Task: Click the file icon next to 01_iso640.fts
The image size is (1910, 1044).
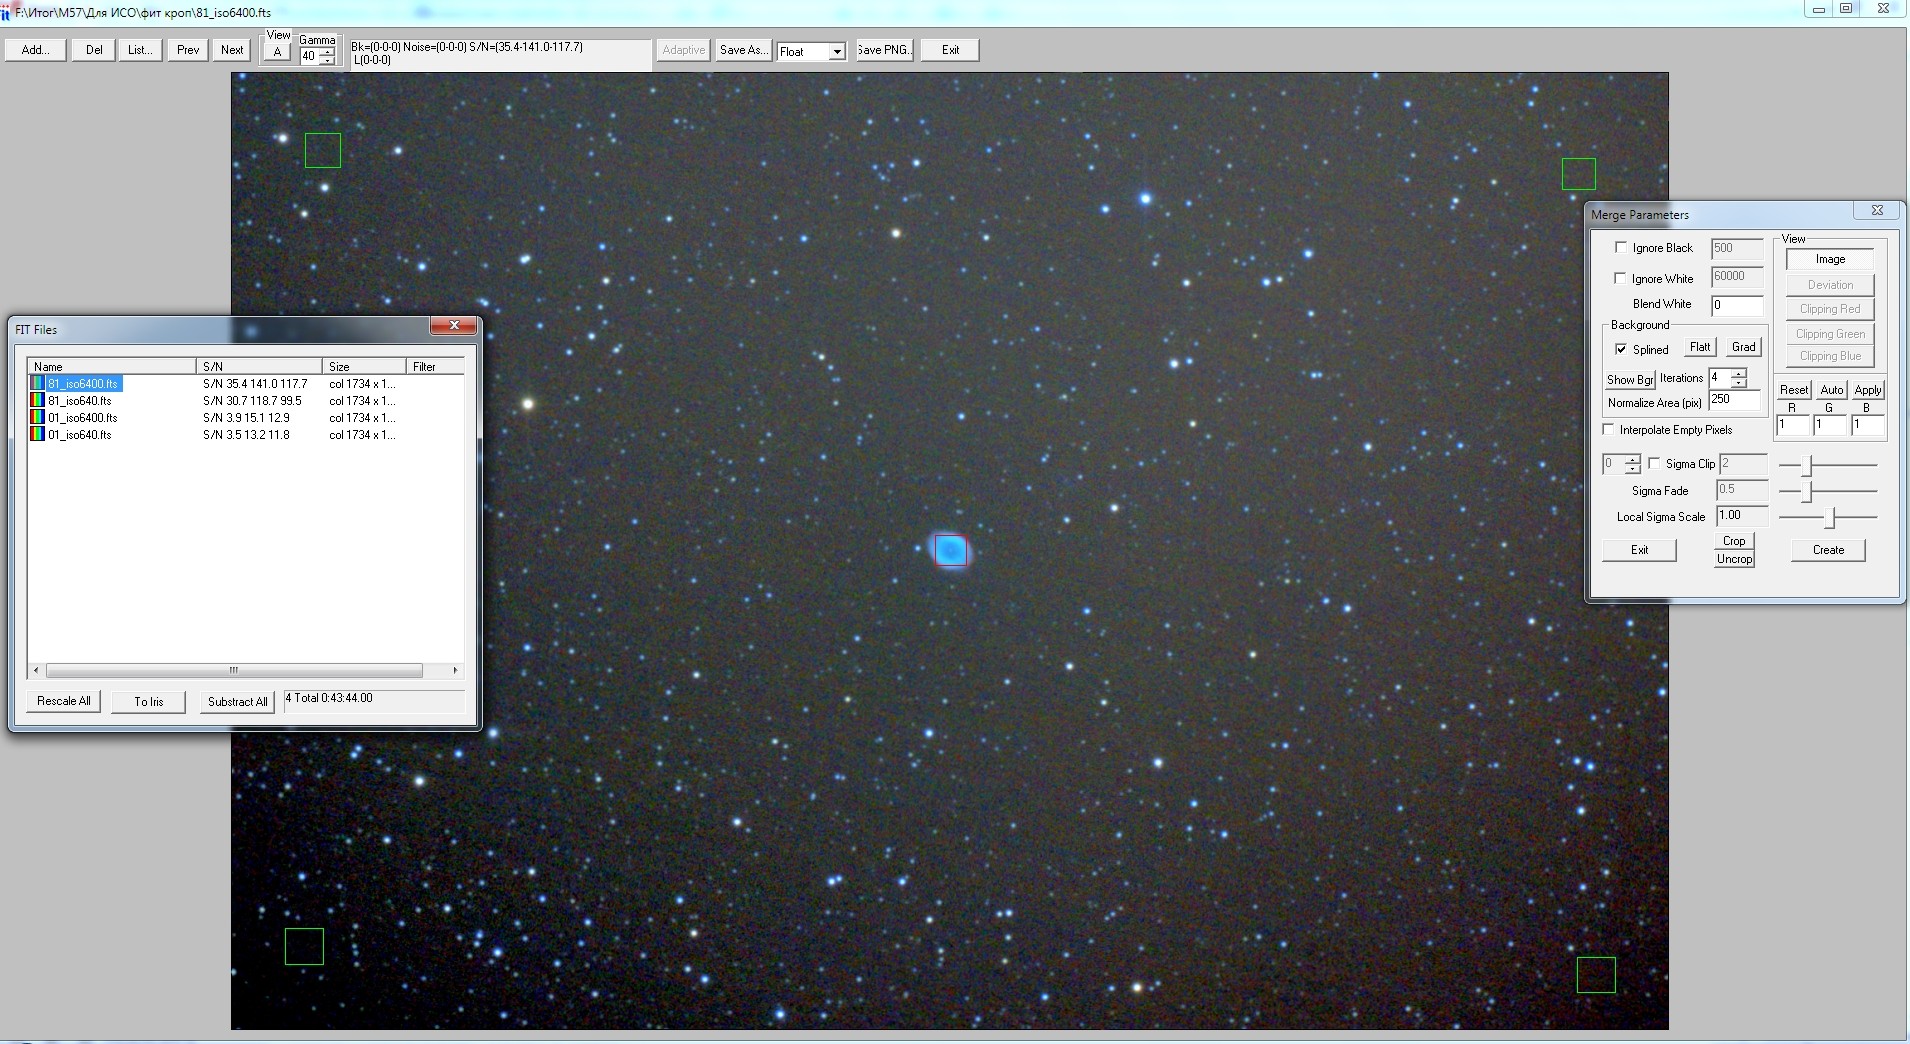Action: [37, 435]
